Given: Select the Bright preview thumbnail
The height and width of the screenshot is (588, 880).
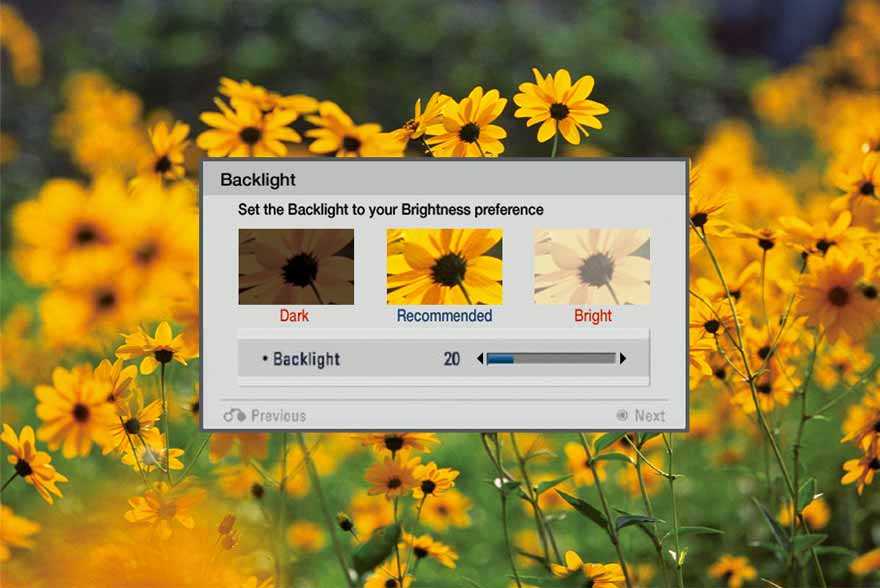Looking at the screenshot, I should tap(592, 266).
